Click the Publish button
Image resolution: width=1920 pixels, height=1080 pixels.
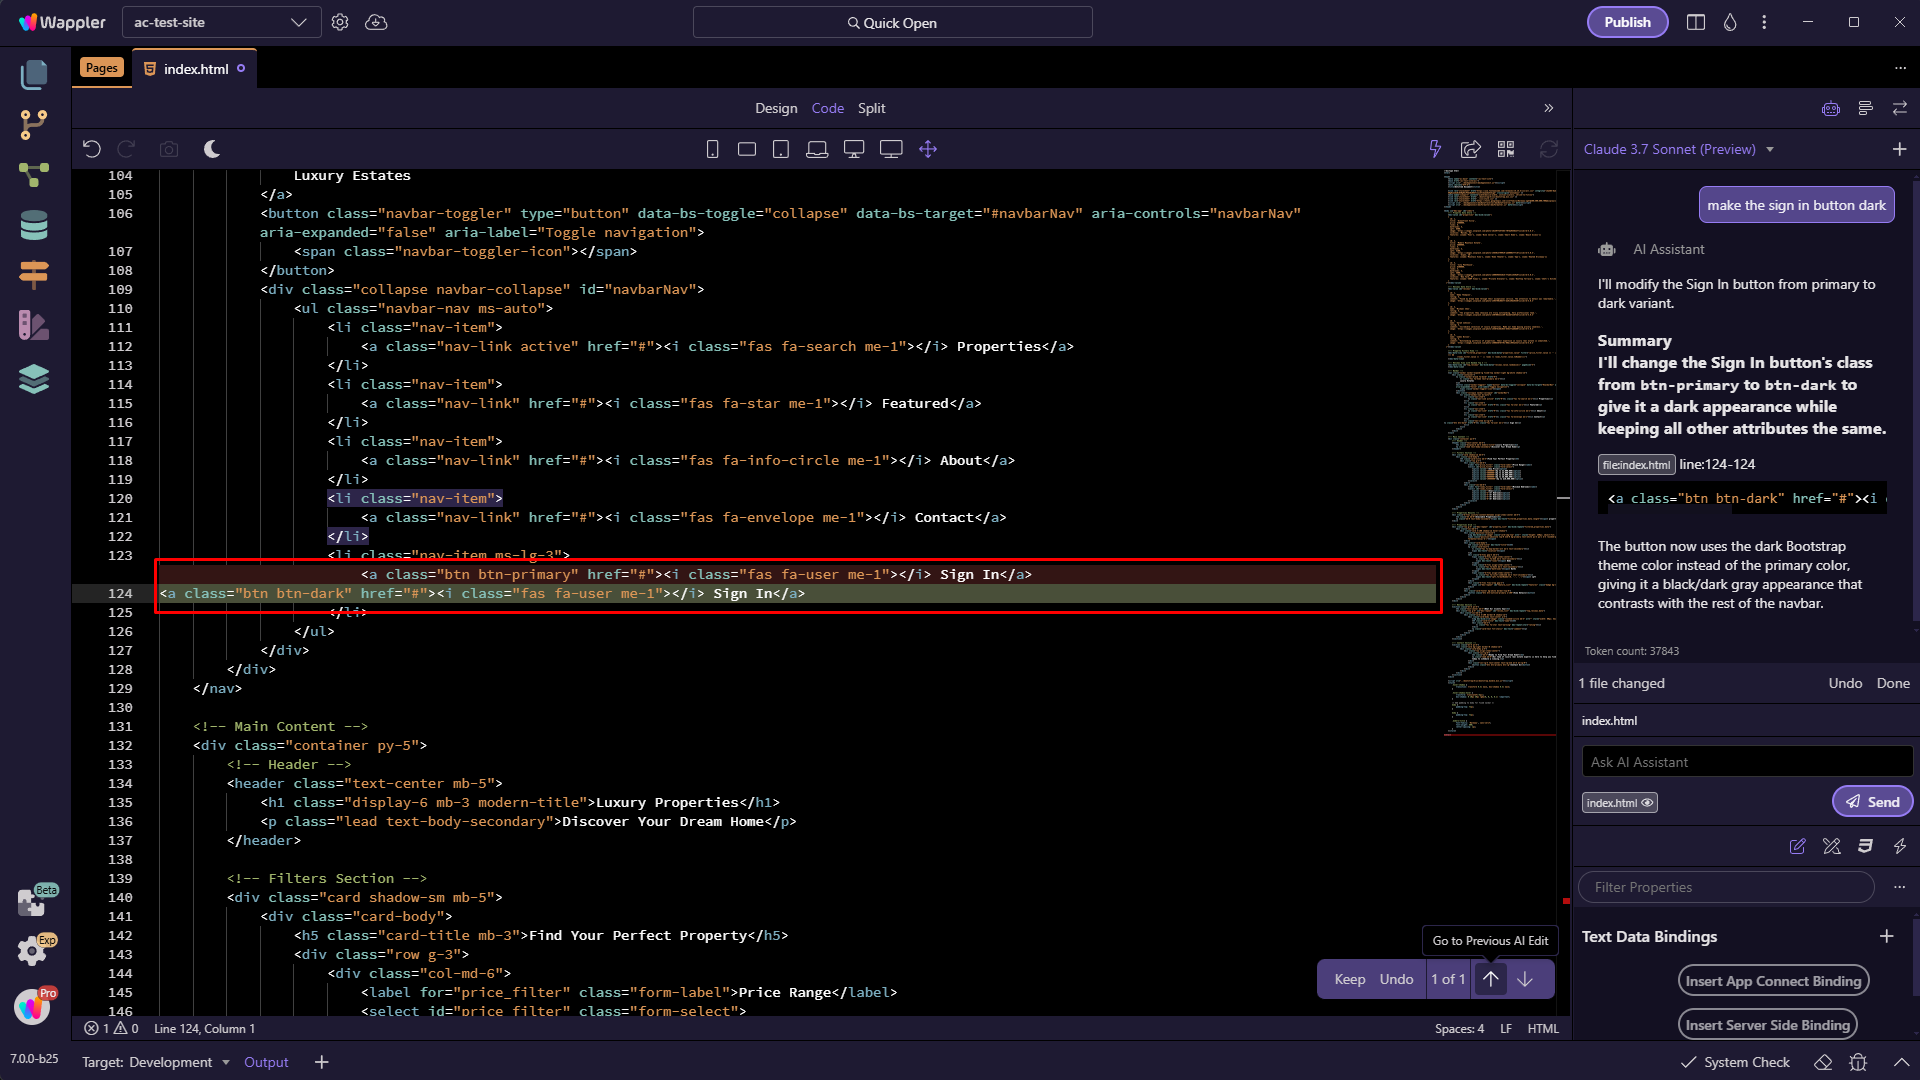(1627, 22)
